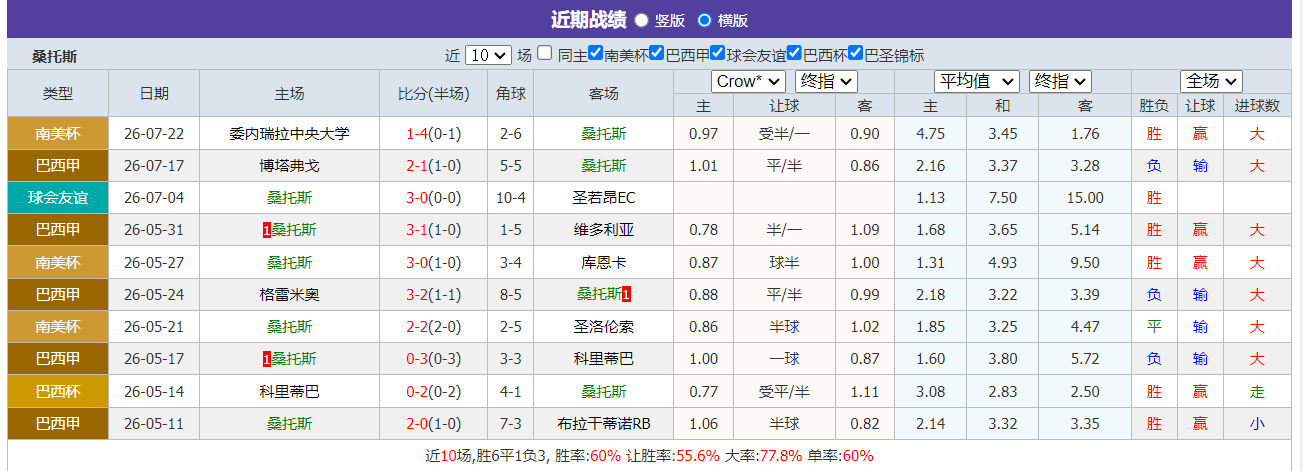Click red card badge beside 桑托斯 in 26-05-24 row

(x=626, y=295)
